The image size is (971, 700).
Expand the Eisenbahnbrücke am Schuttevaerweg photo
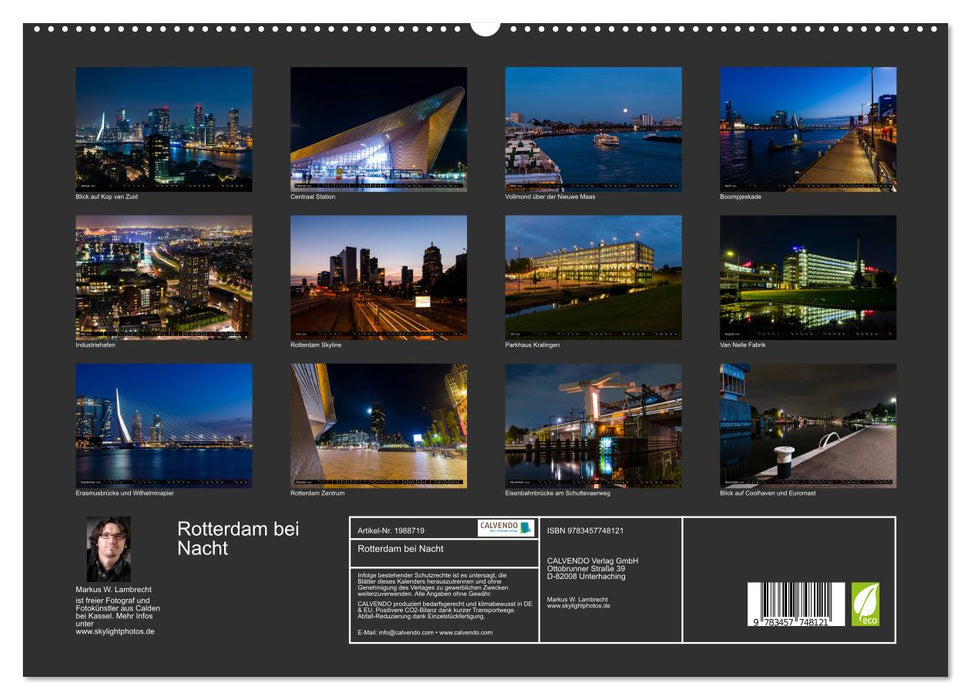[x=592, y=425]
